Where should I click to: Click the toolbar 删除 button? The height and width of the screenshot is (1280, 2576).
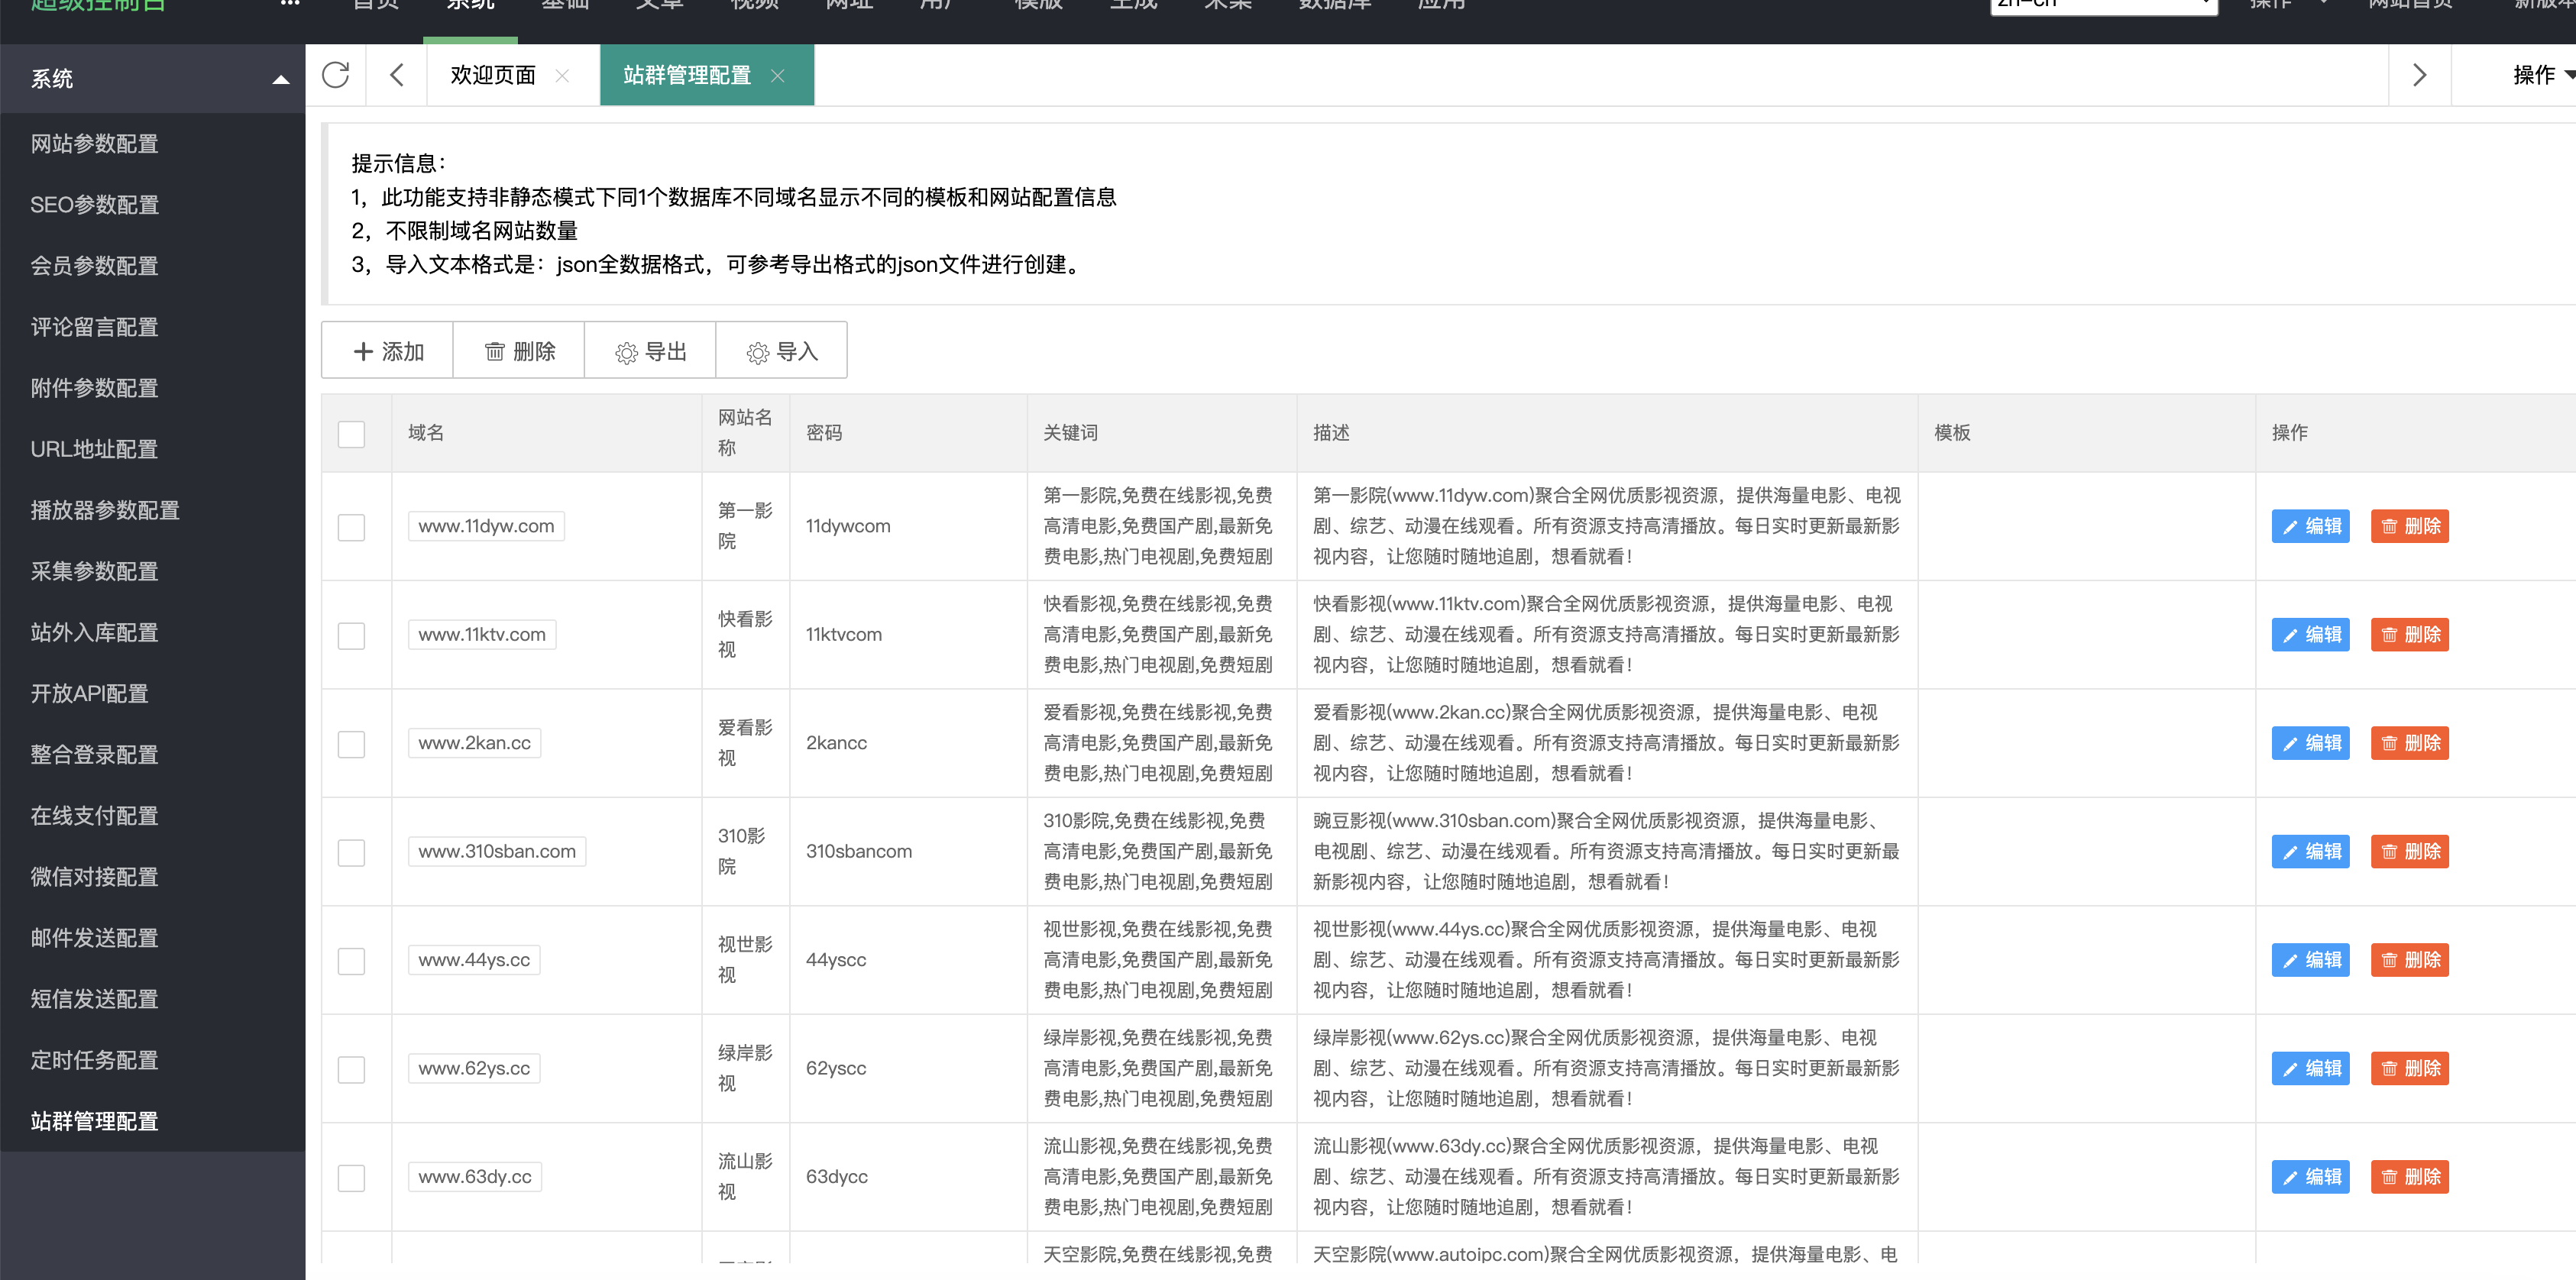point(519,351)
